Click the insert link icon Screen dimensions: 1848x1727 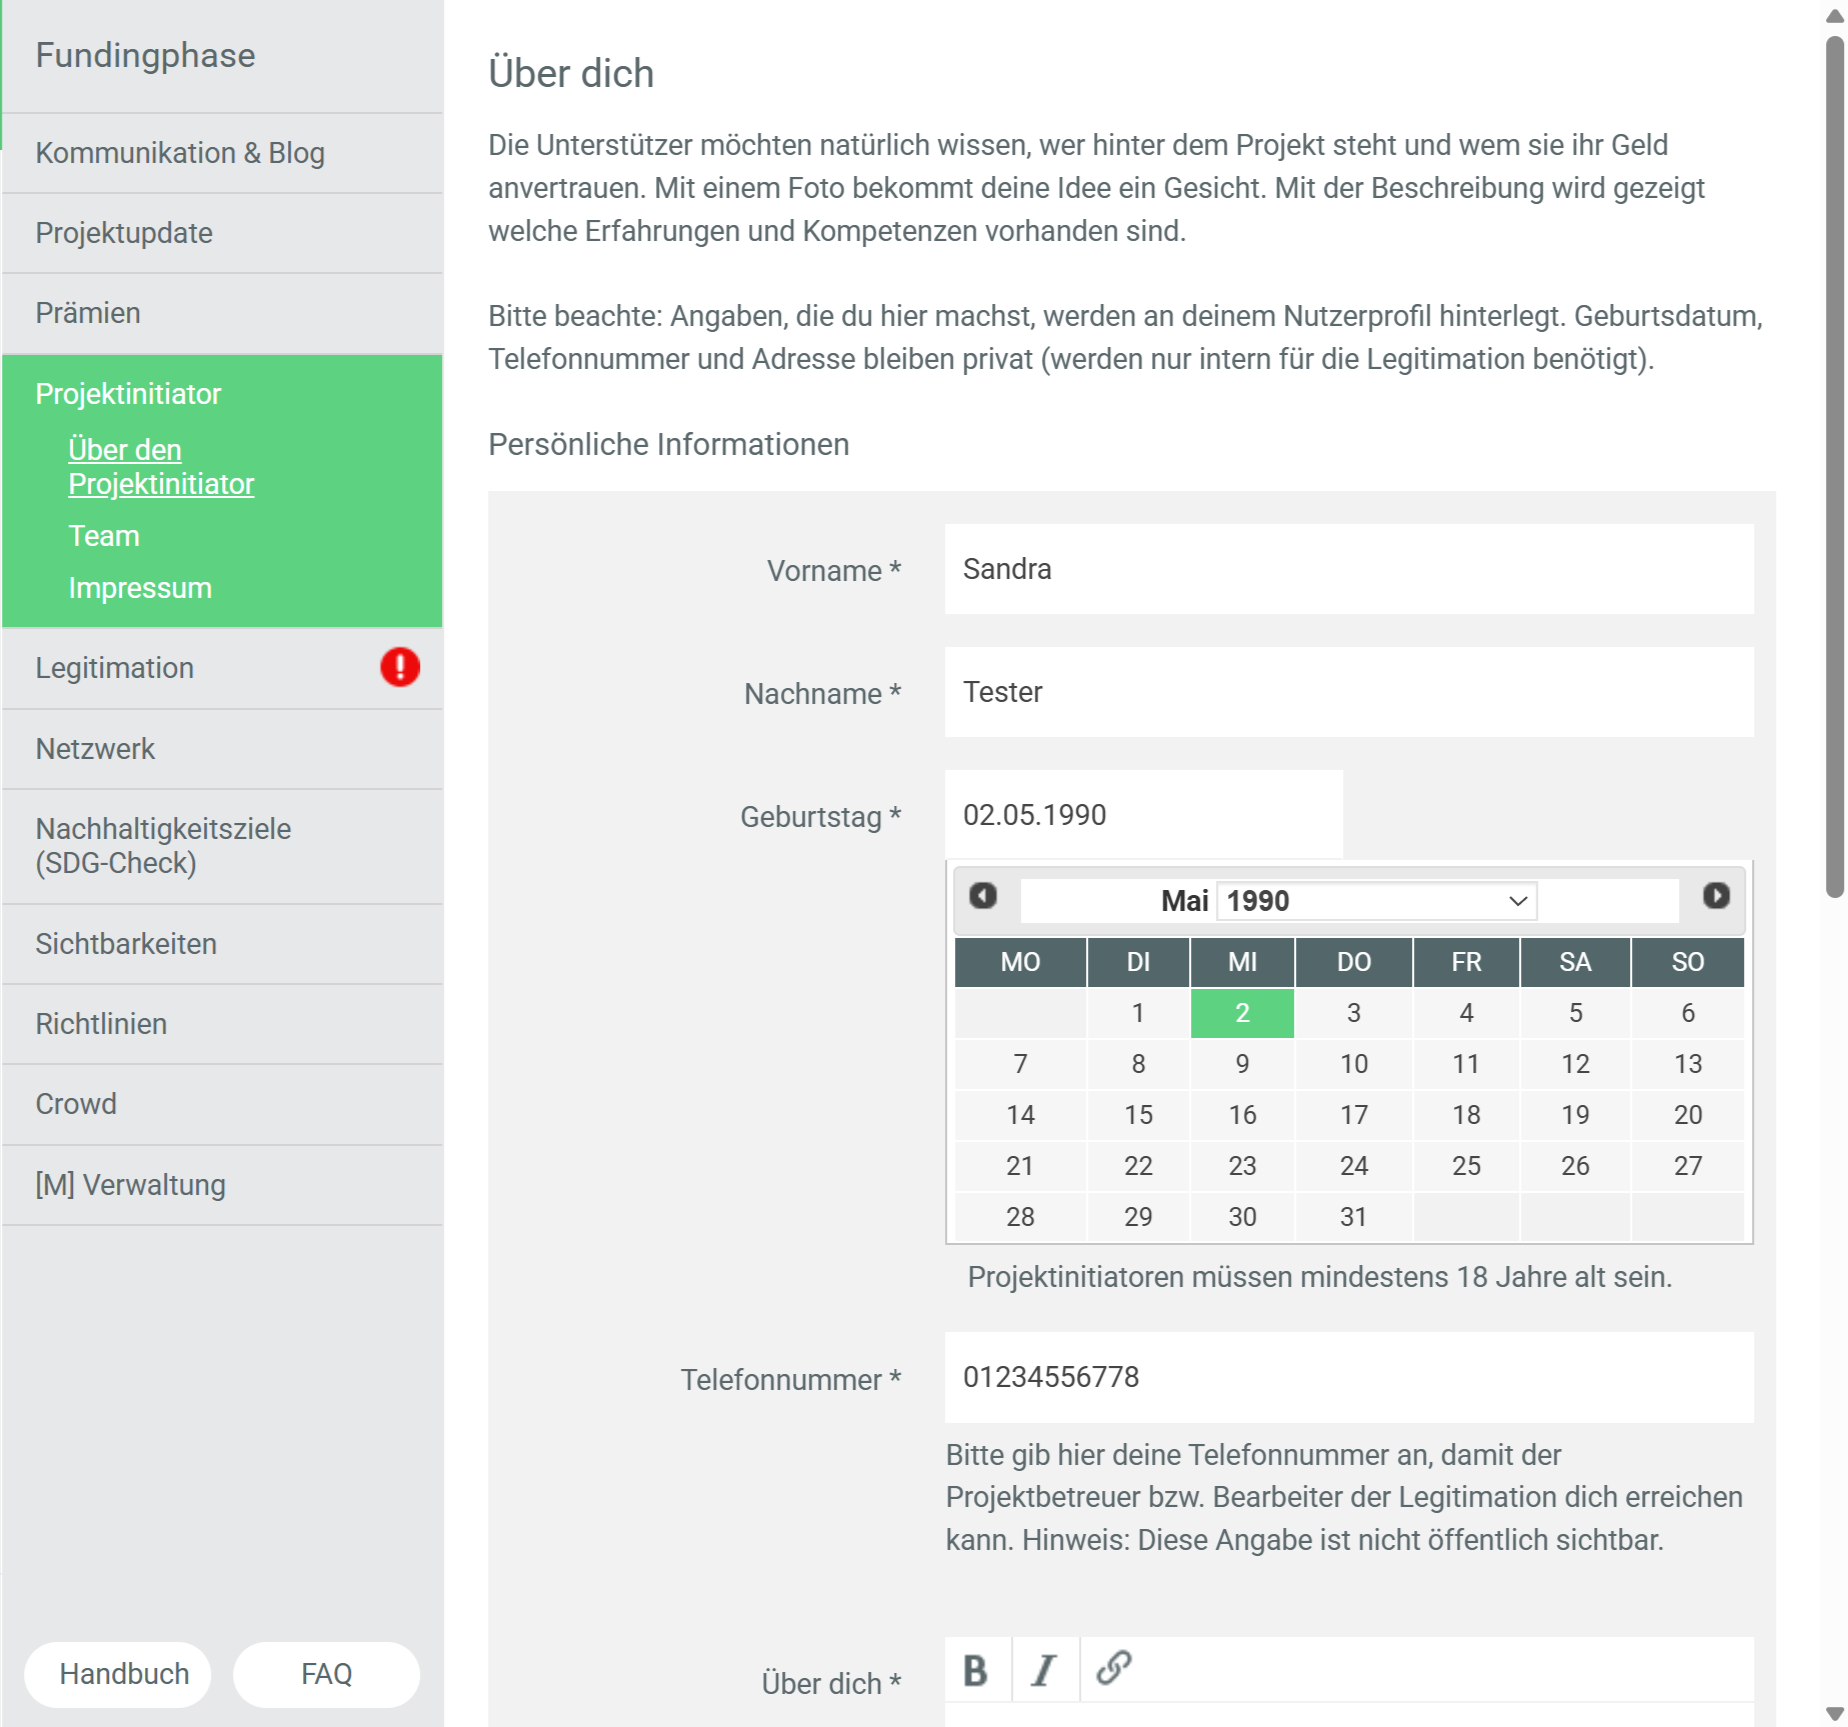[1113, 1667]
